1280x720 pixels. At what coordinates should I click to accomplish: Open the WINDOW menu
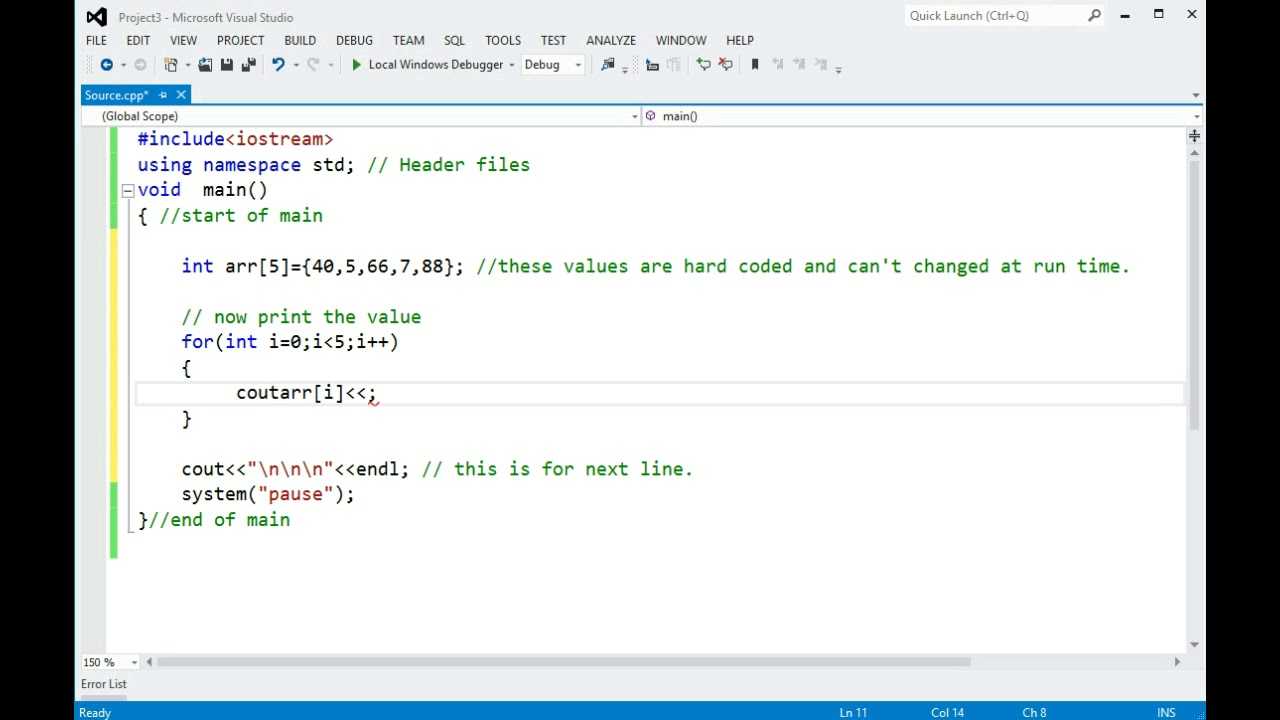(681, 40)
